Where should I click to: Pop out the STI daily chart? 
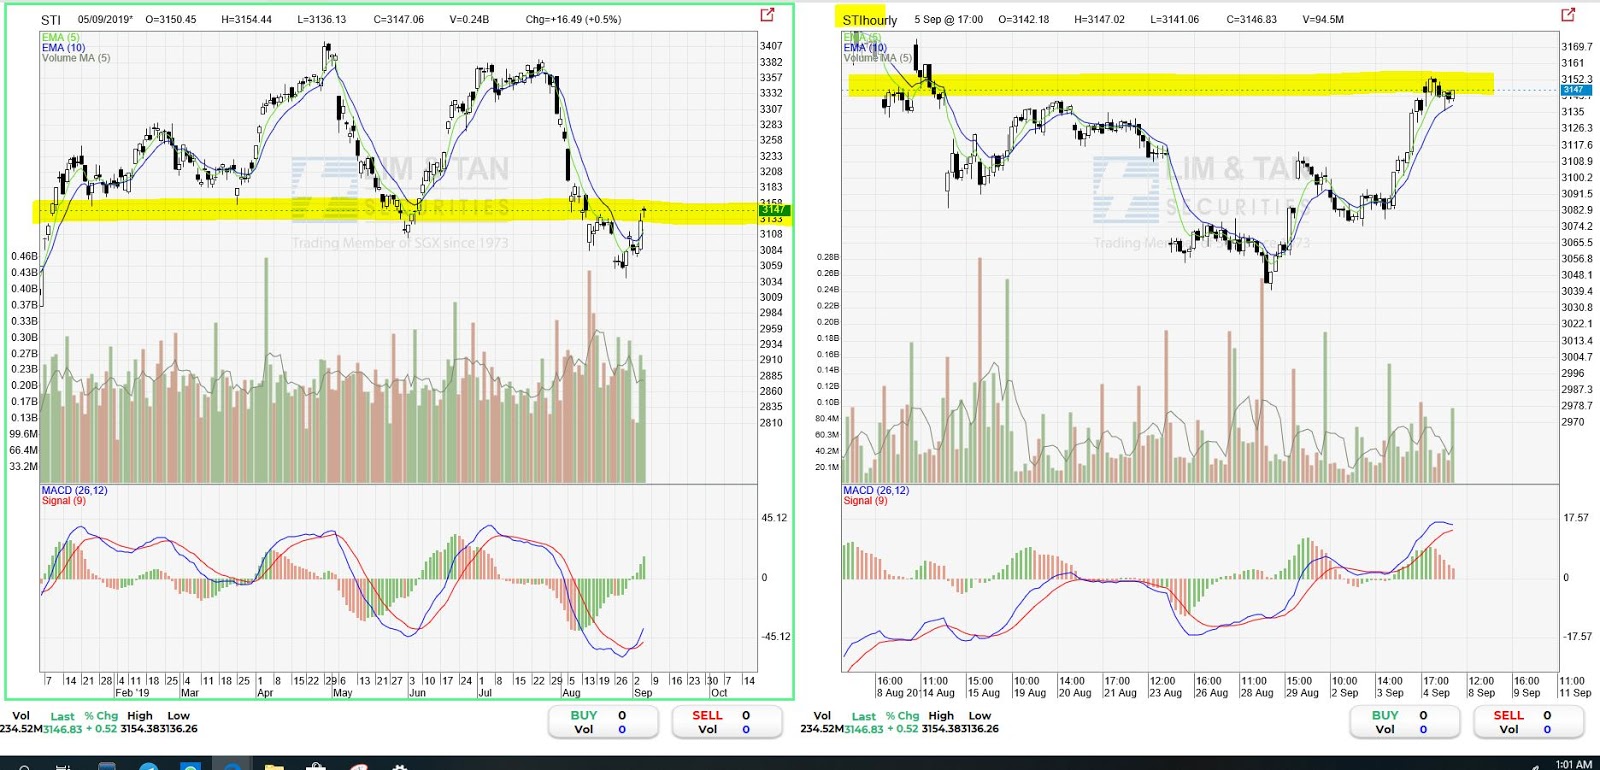coord(767,14)
